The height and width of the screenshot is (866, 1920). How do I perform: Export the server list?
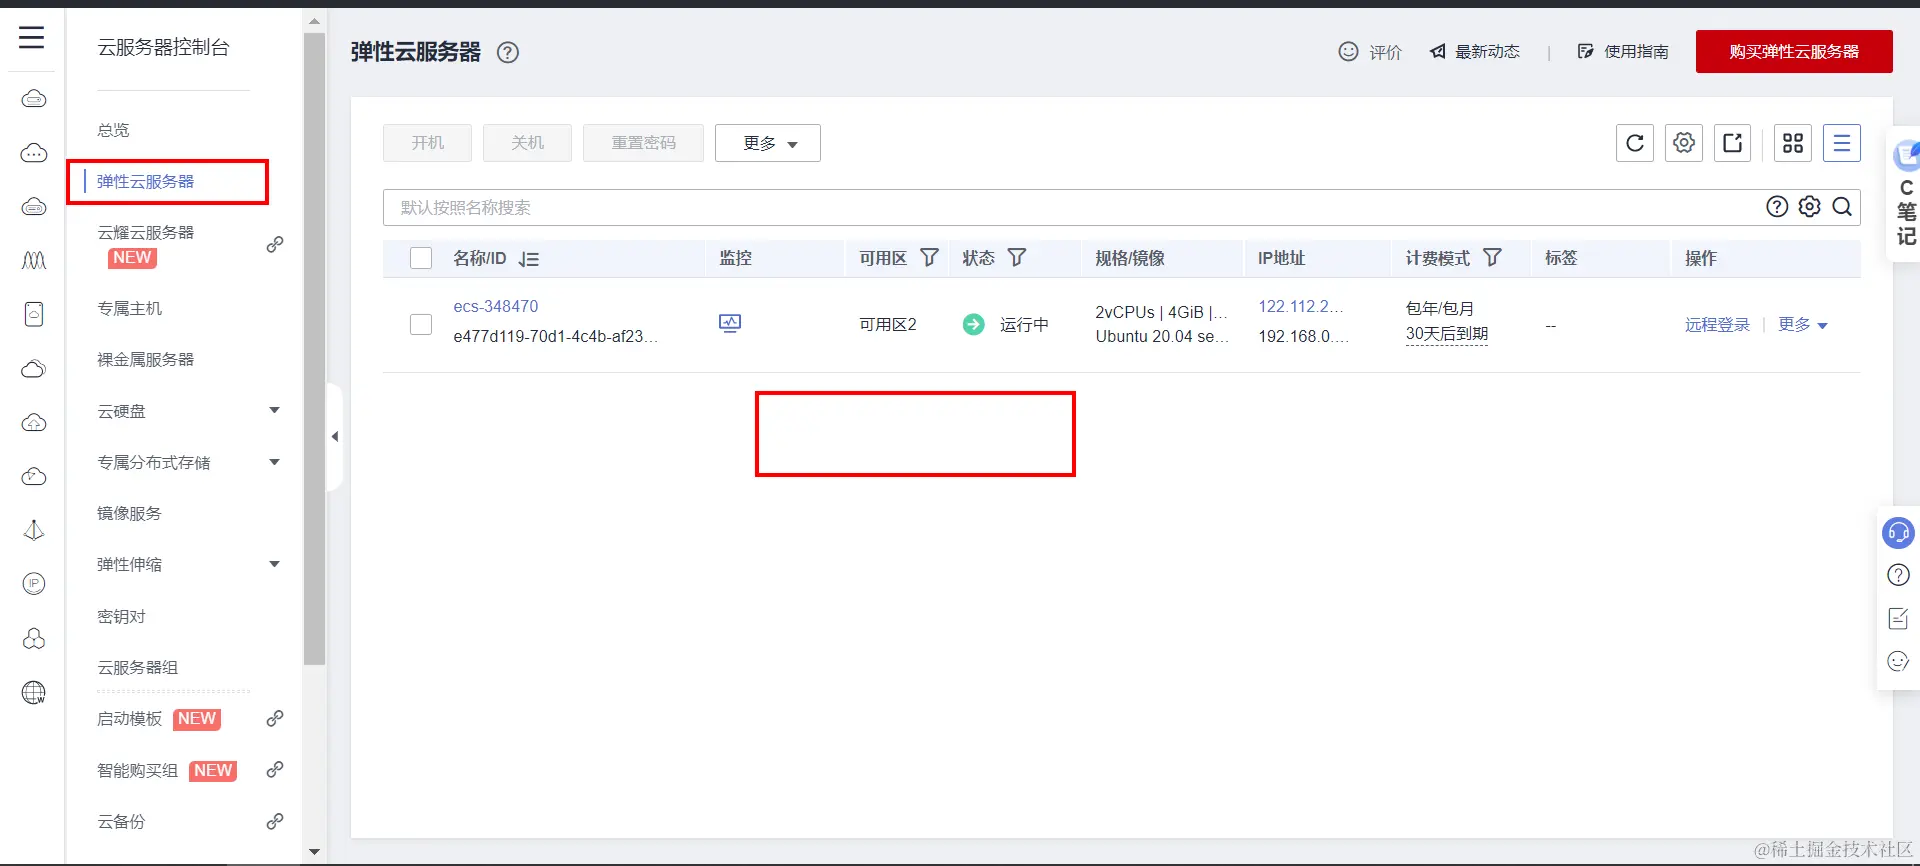[1733, 143]
